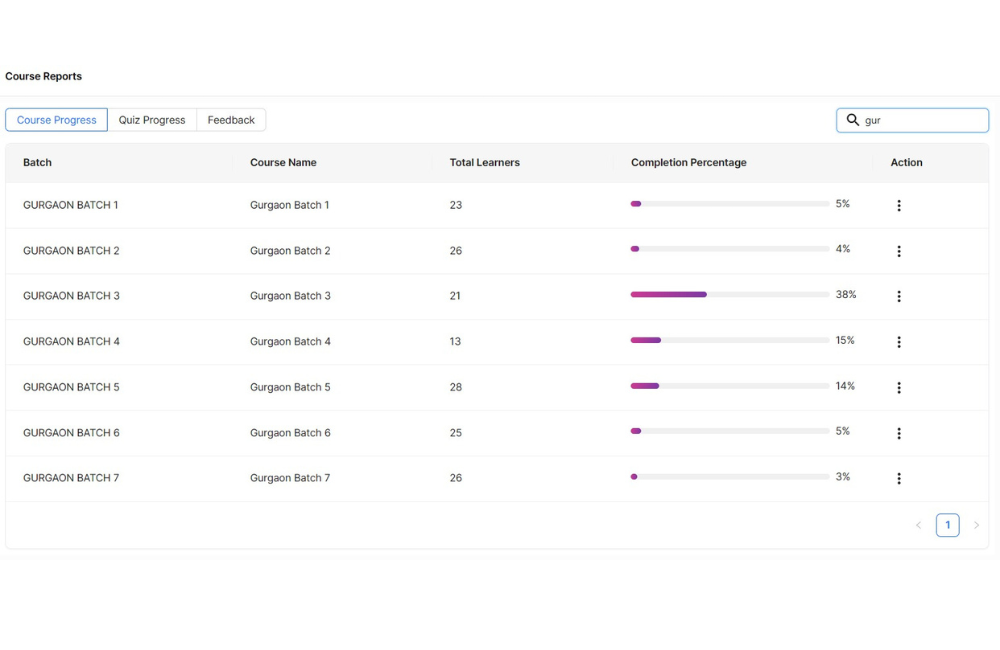Switch to Course Progress tab
This screenshot has height=650, width=1000.
[x=57, y=120]
